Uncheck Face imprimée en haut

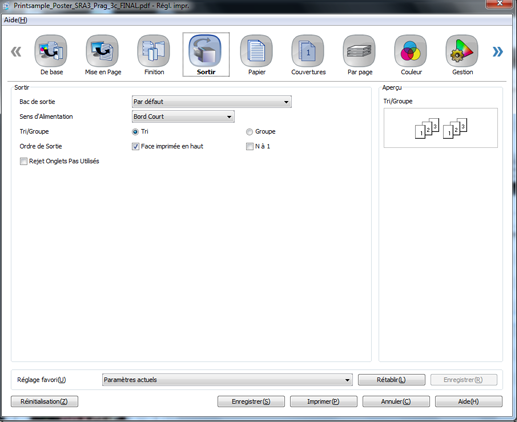(x=135, y=147)
